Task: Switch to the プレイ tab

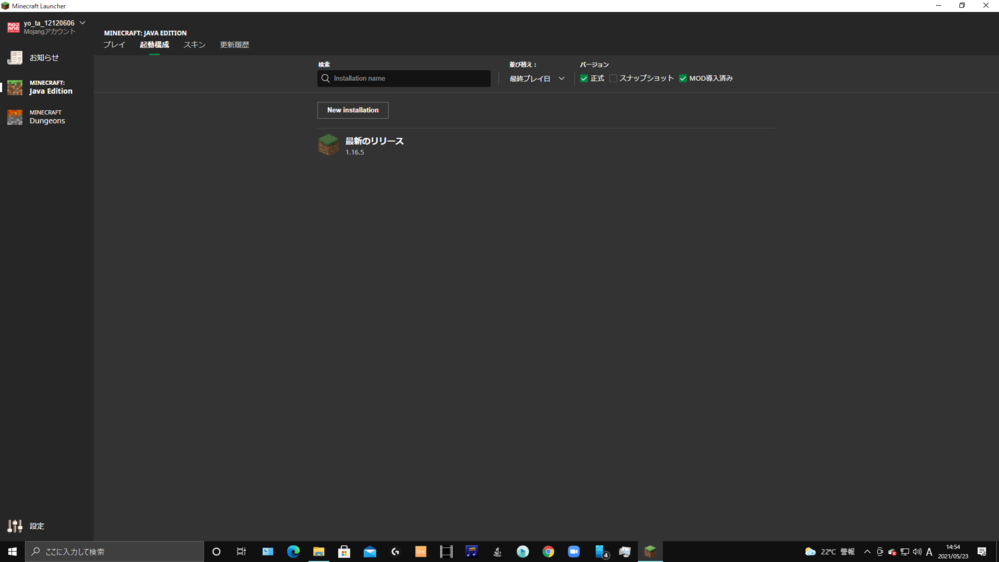Action: click(114, 45)
